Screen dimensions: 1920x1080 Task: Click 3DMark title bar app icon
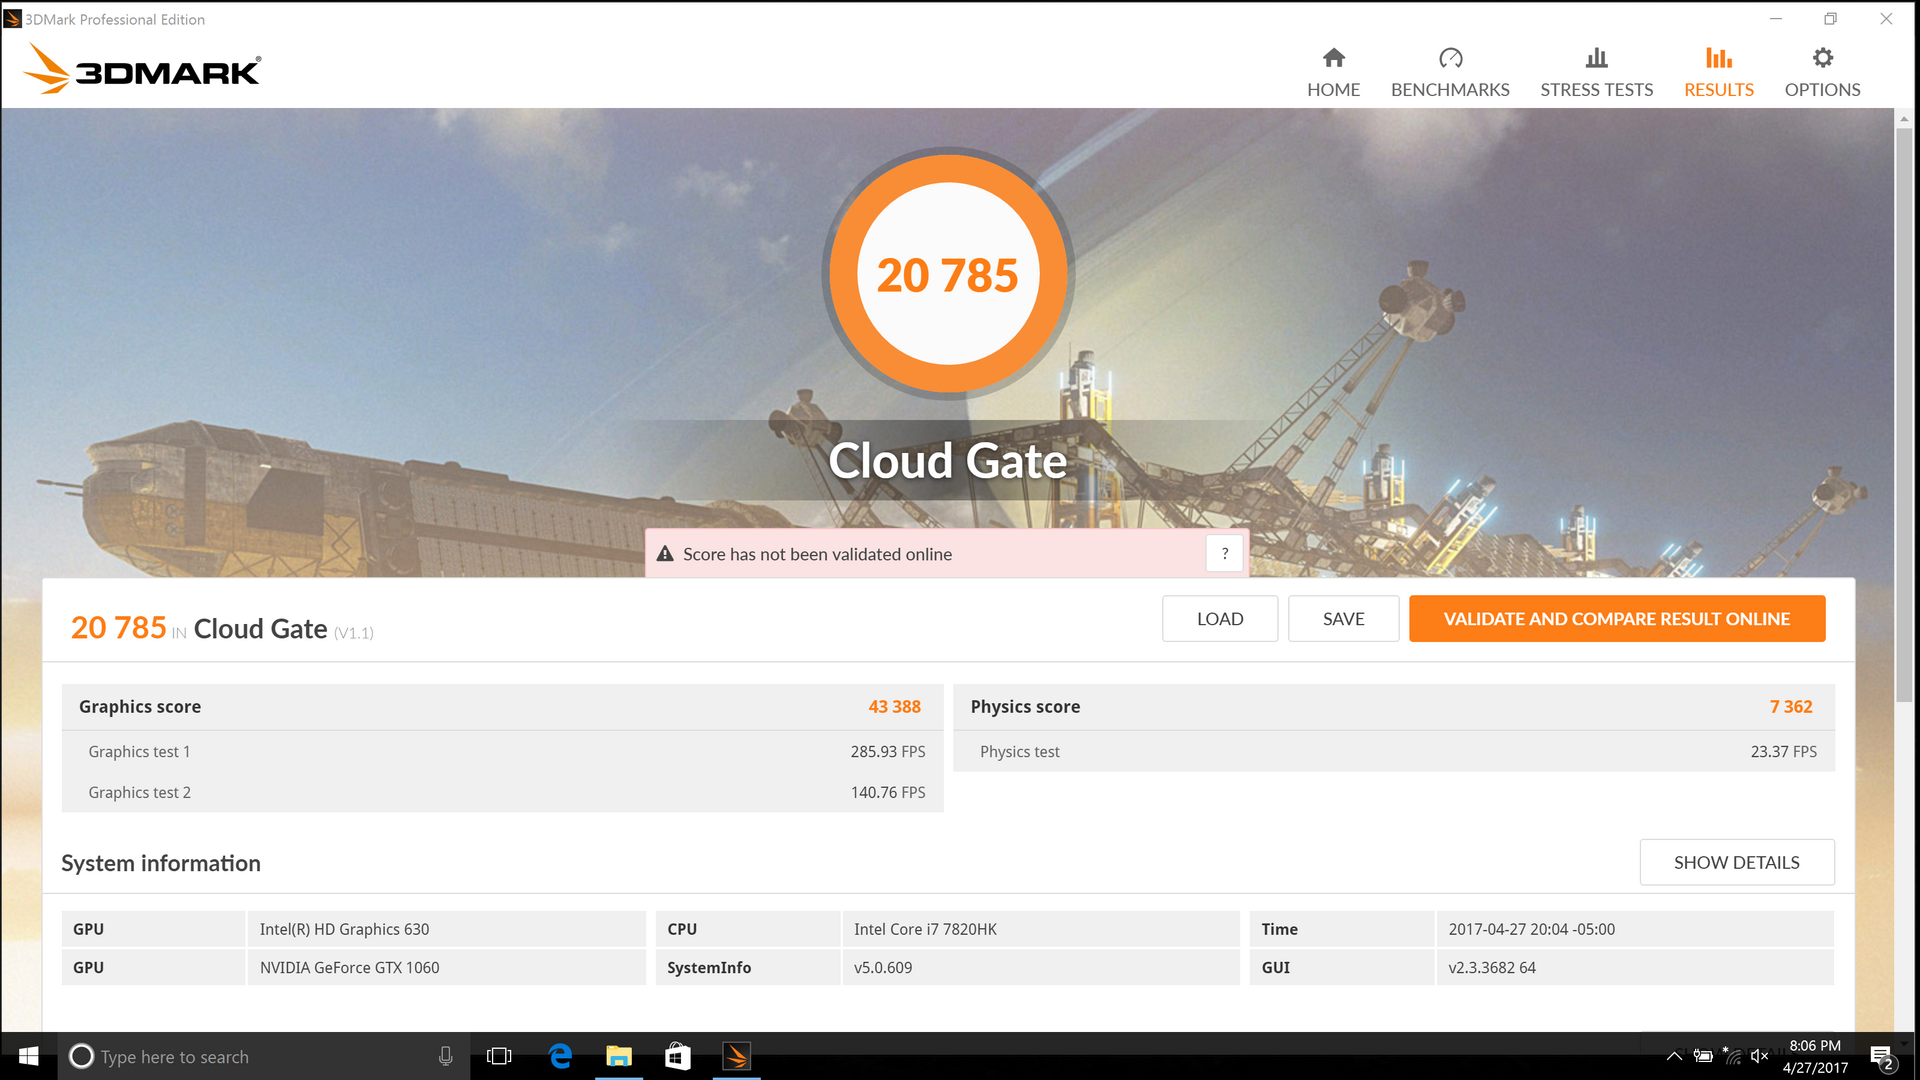[x=12, y=19]
